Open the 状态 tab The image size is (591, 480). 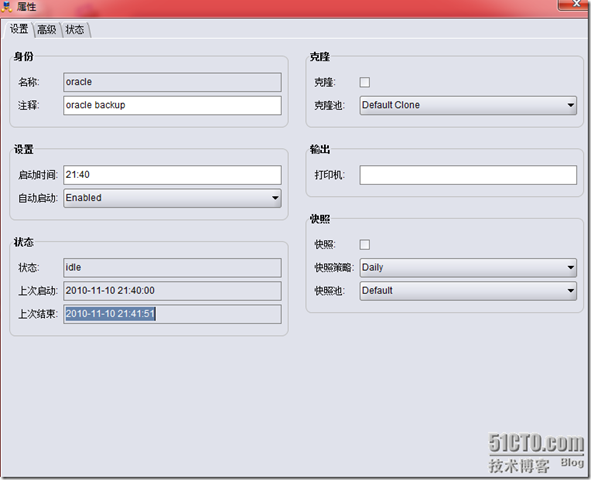pyautogui.click(x=75, y=30)
